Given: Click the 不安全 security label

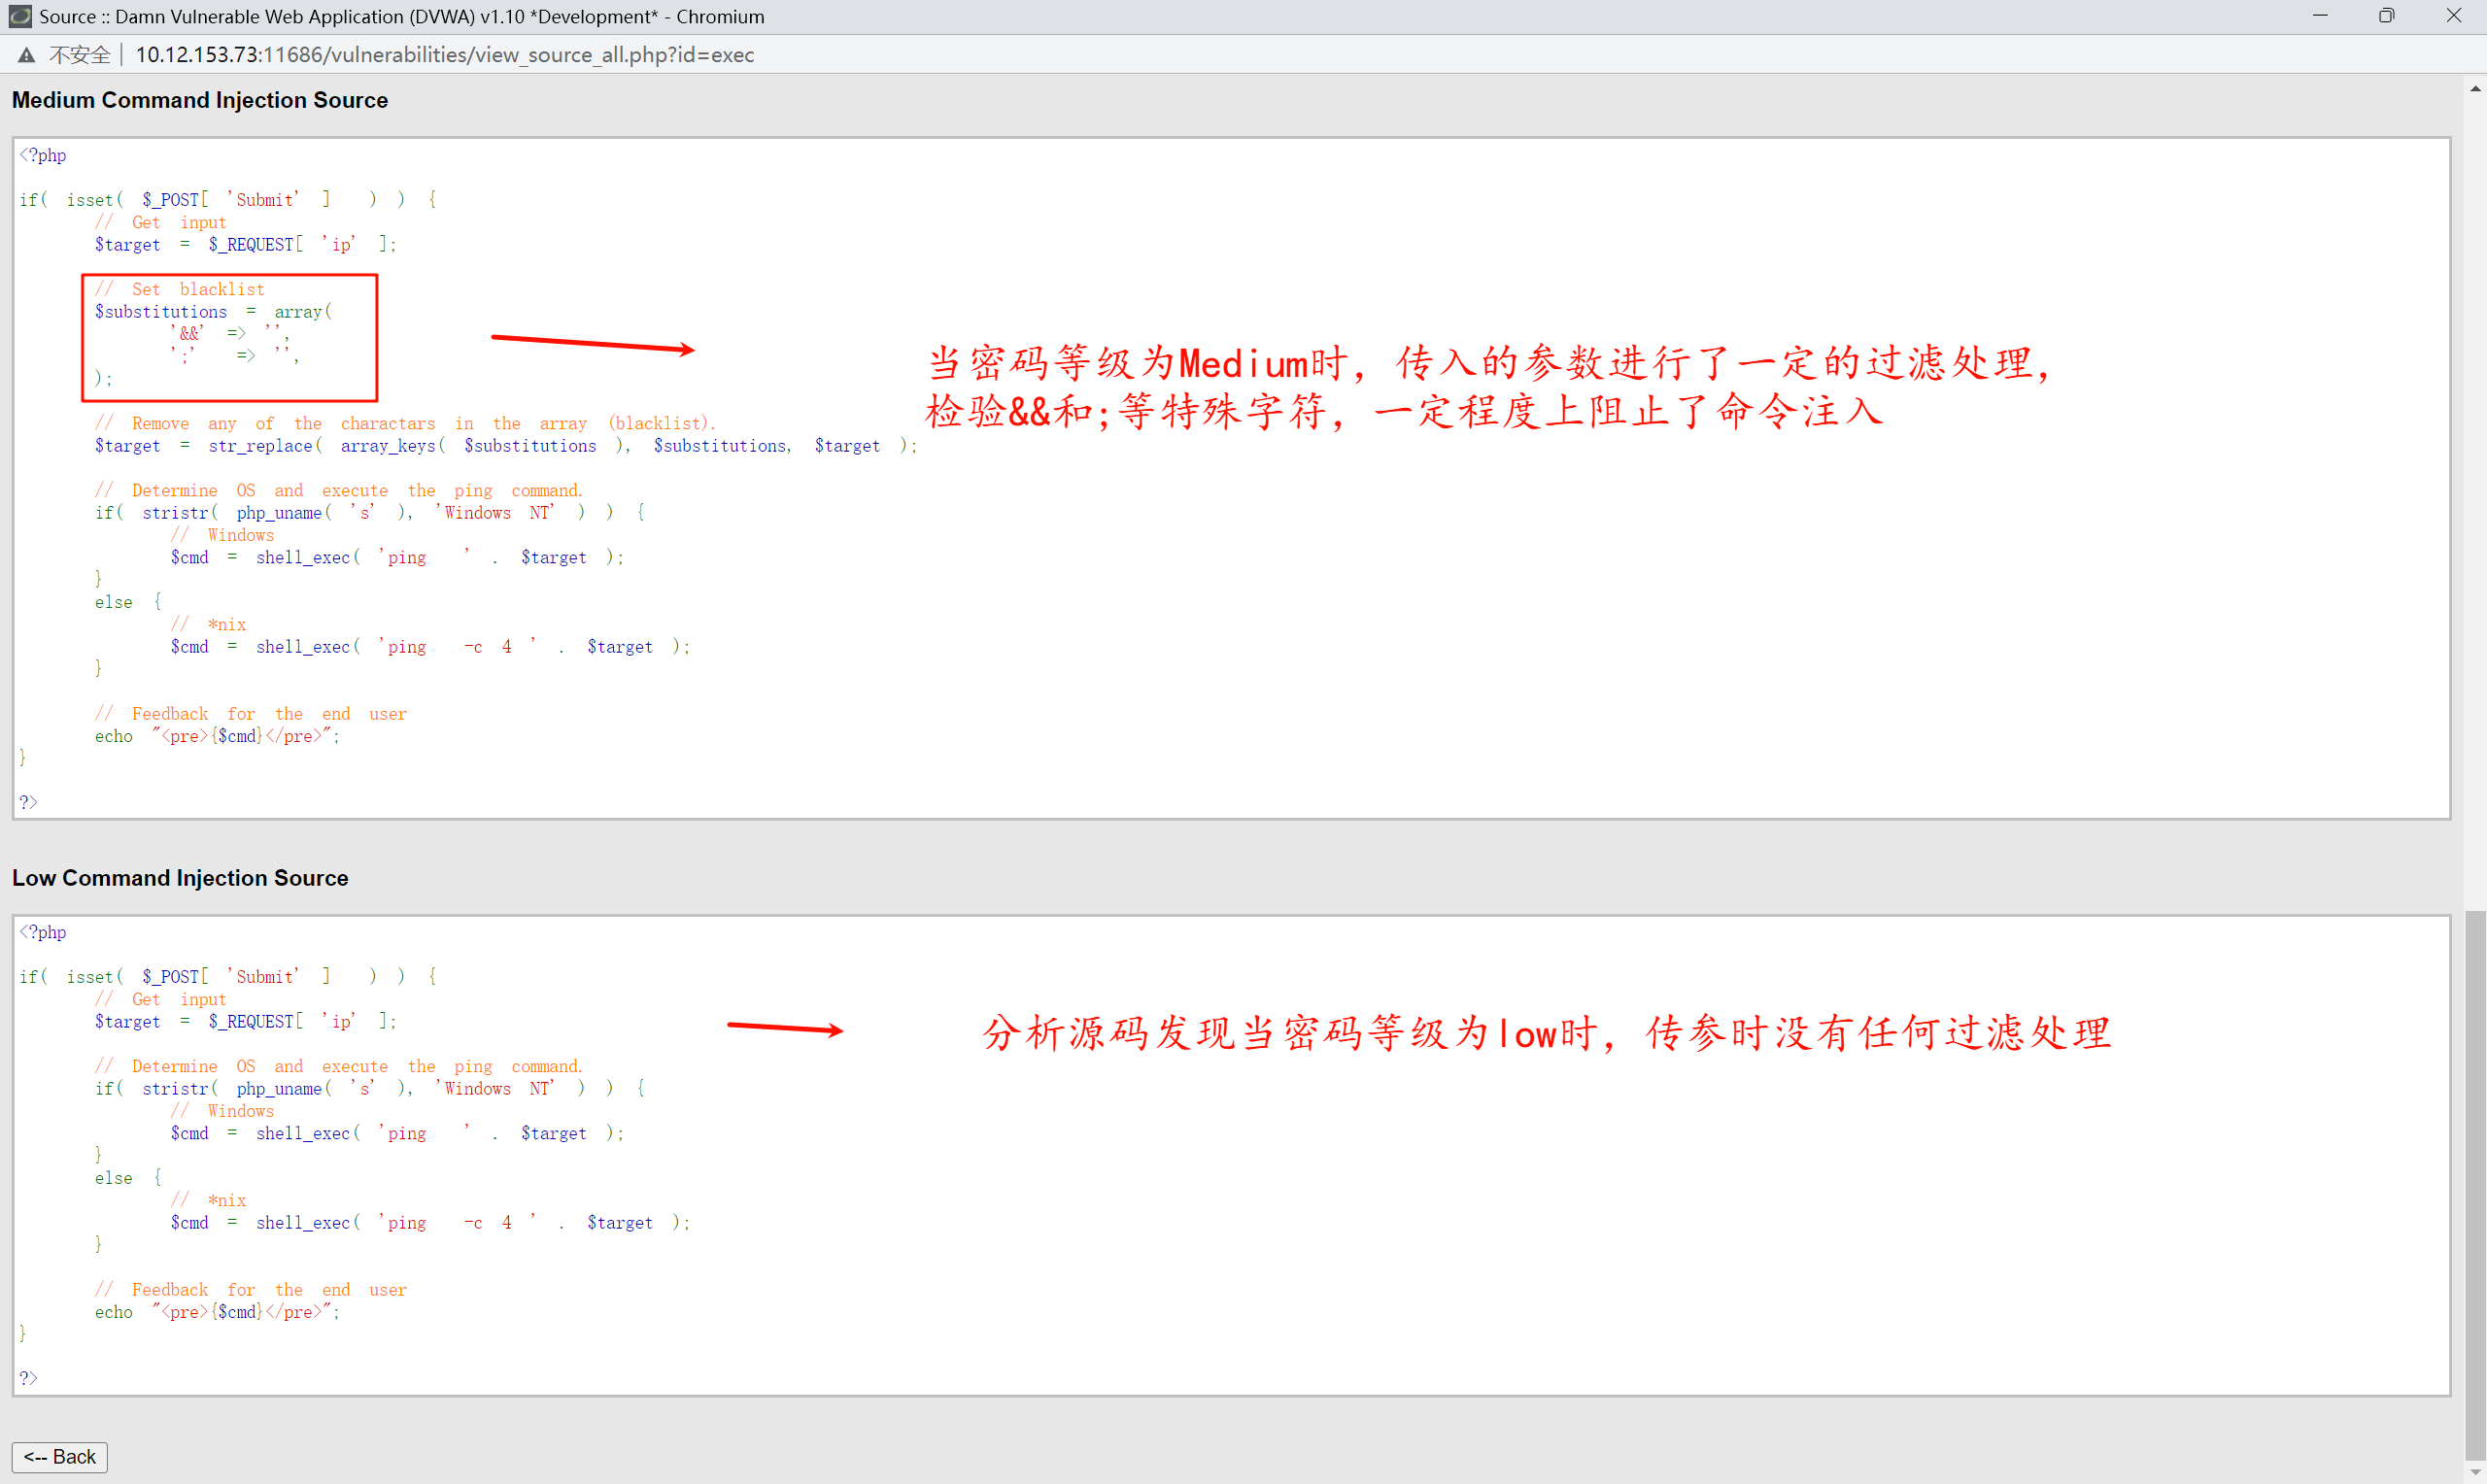Looking at the screenshot, I should (80, 55).
